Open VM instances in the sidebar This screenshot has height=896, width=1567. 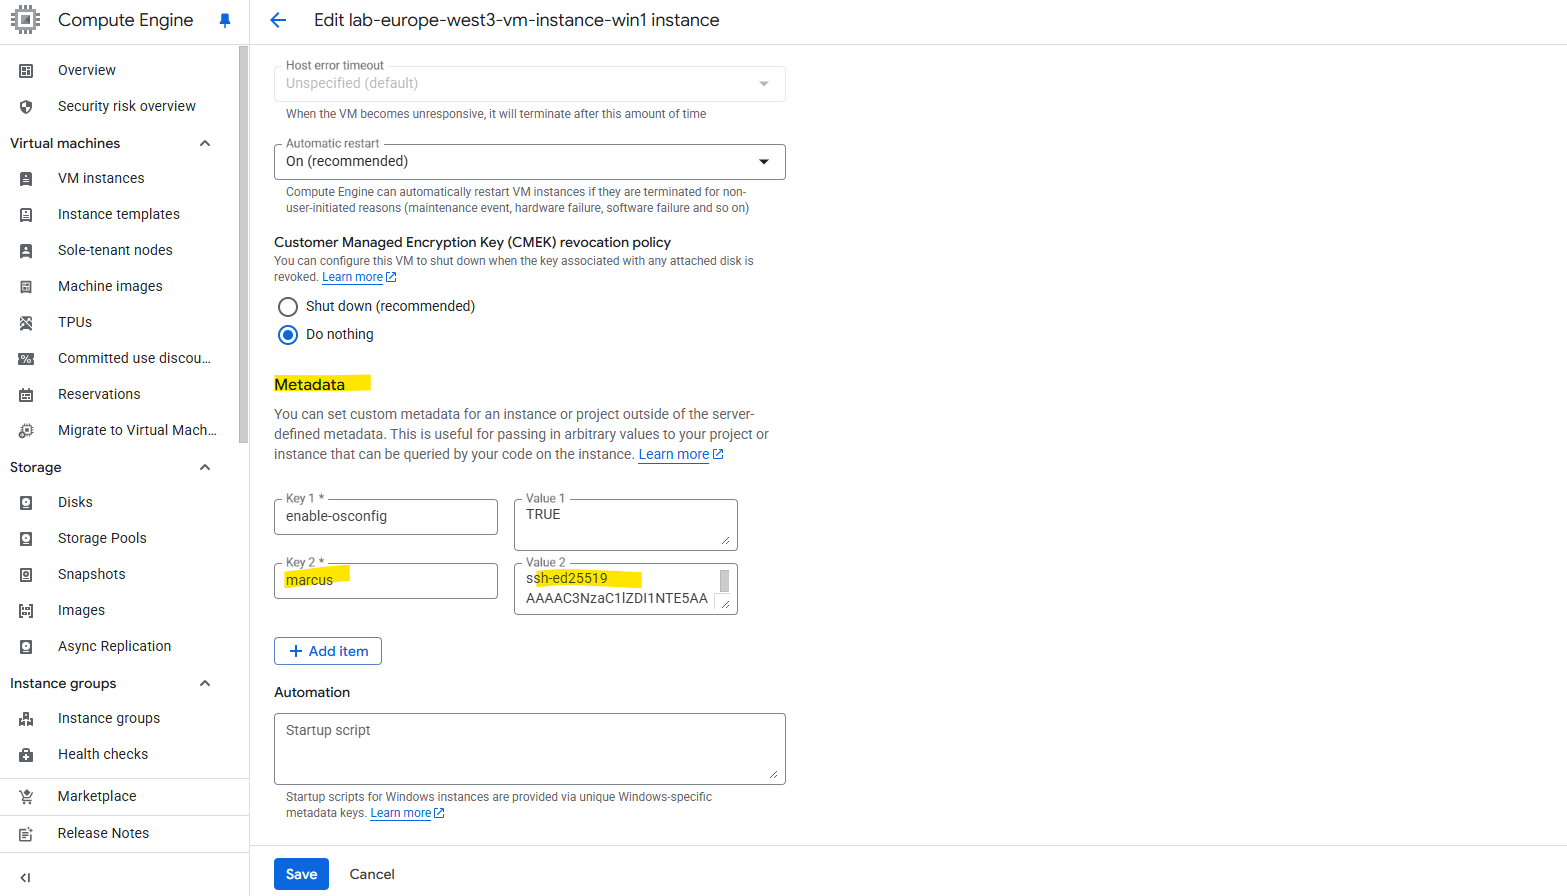pos(101,178)
